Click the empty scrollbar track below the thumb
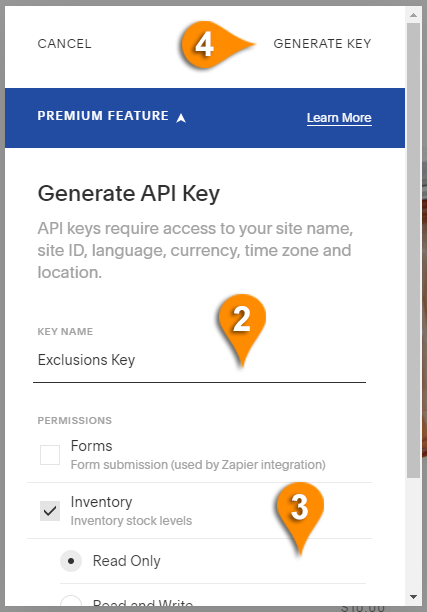The width and height of the screenshot is (427, 612). point(413,534)
